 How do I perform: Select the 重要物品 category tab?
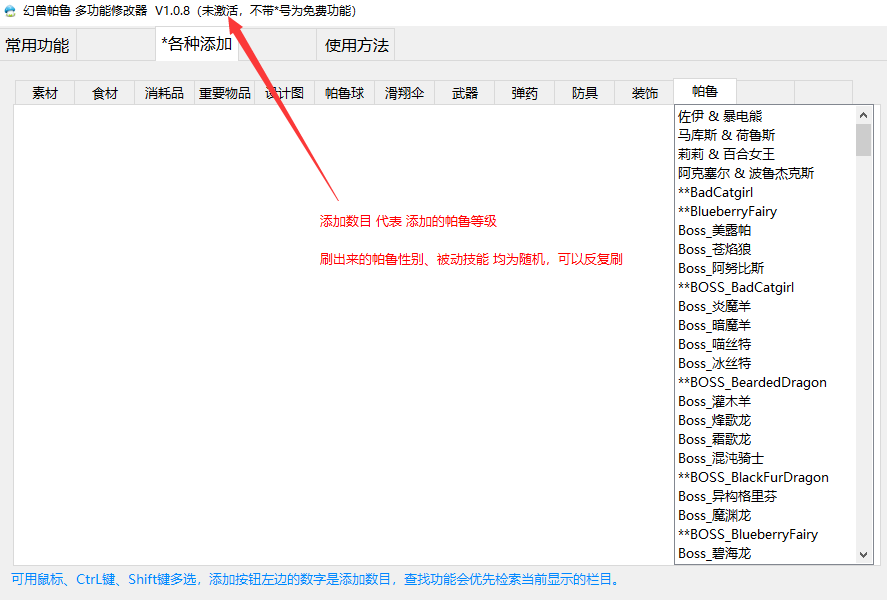click(x=224, y=93)
